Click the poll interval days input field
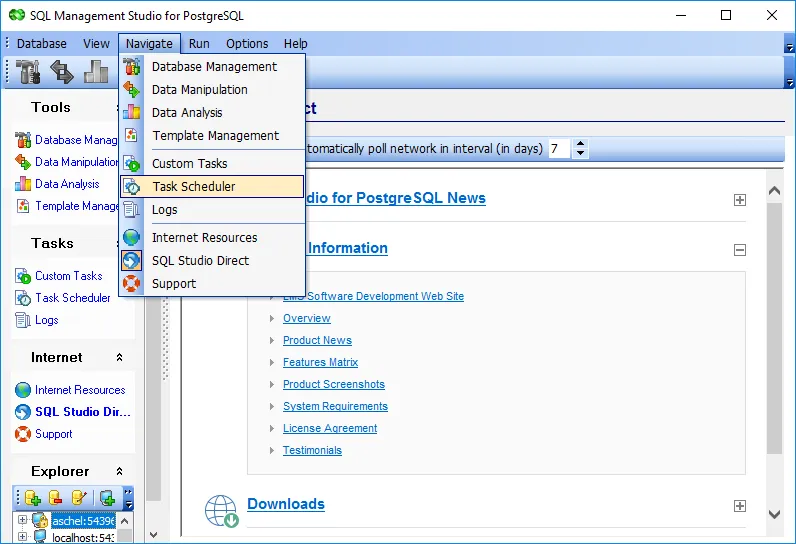 point(560,149)
